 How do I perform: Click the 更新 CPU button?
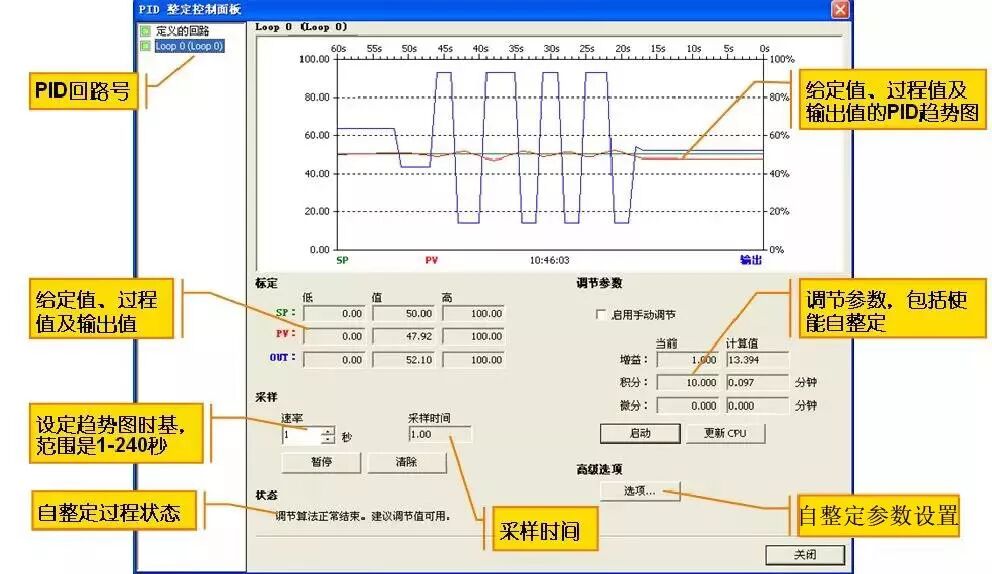pos(725,434)
